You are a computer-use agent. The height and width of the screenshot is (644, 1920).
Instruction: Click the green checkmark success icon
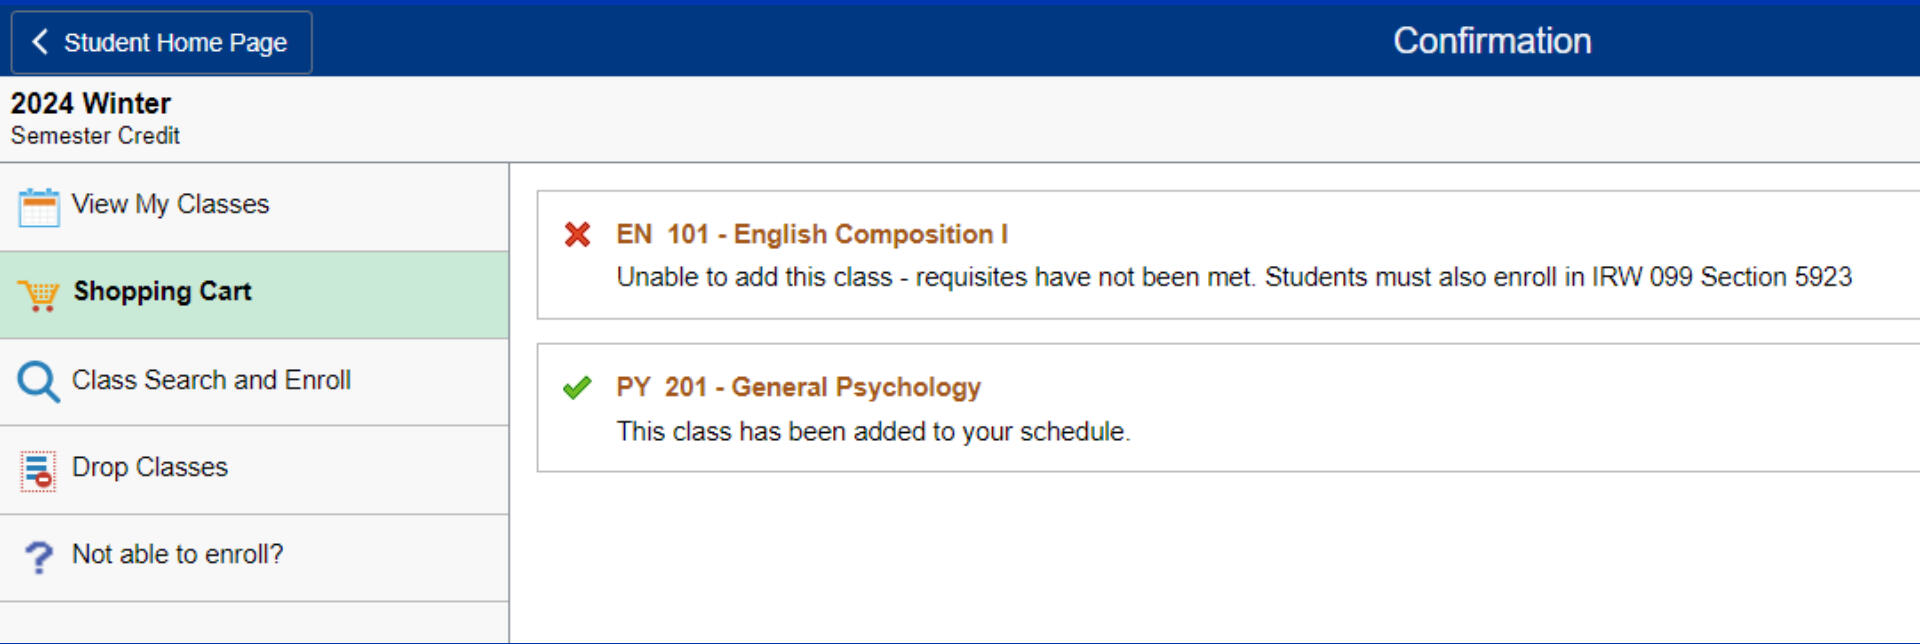pos(577,388)
